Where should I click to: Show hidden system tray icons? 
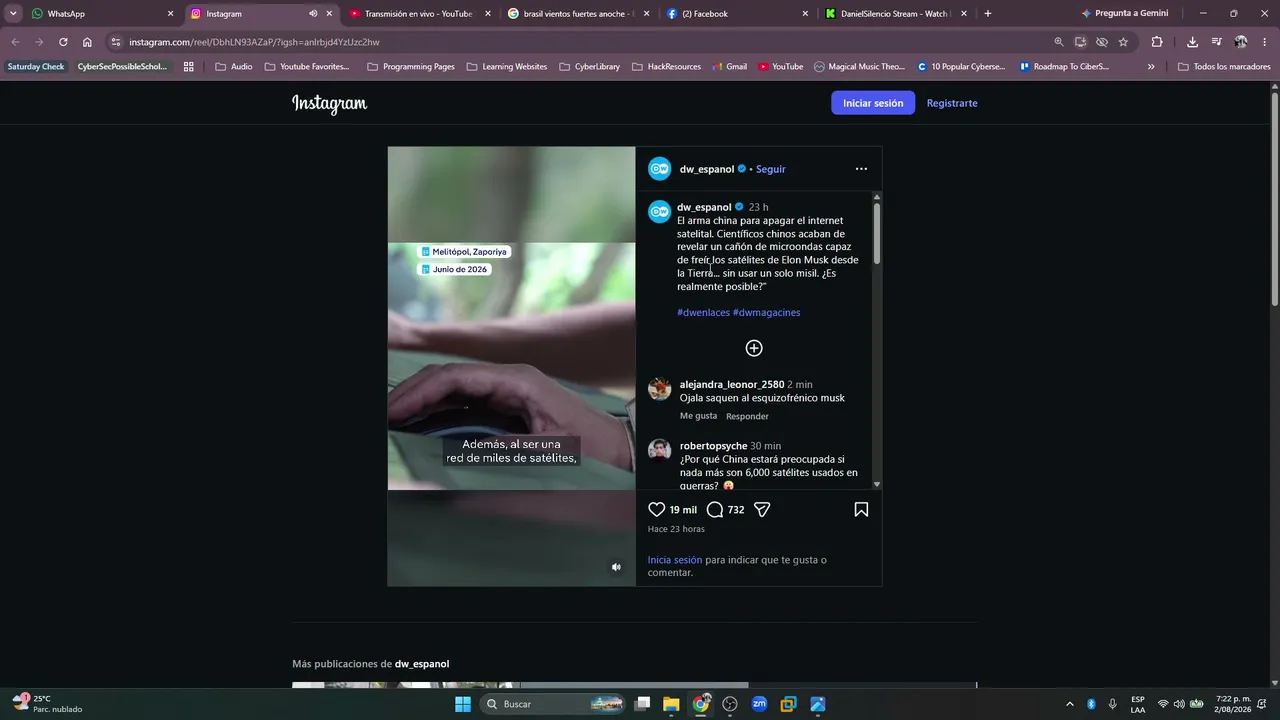(x=1070, y=704)
